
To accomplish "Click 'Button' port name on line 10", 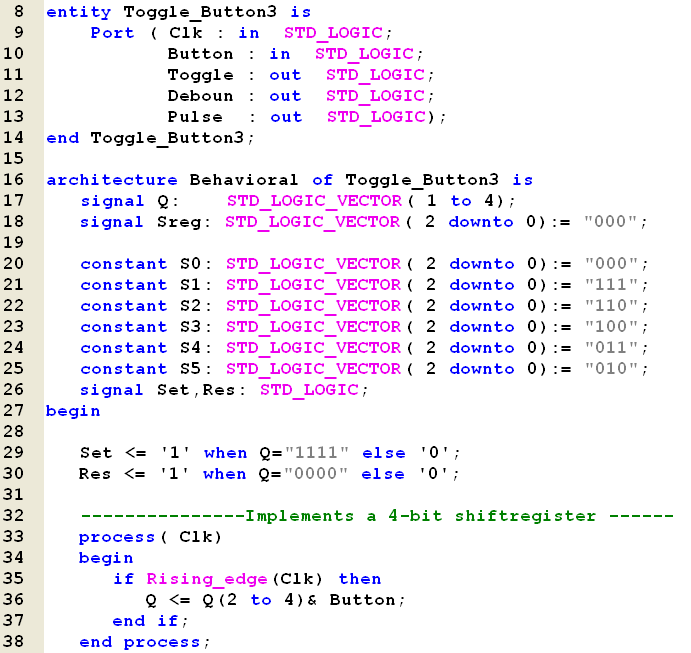I will click(201, 54).
